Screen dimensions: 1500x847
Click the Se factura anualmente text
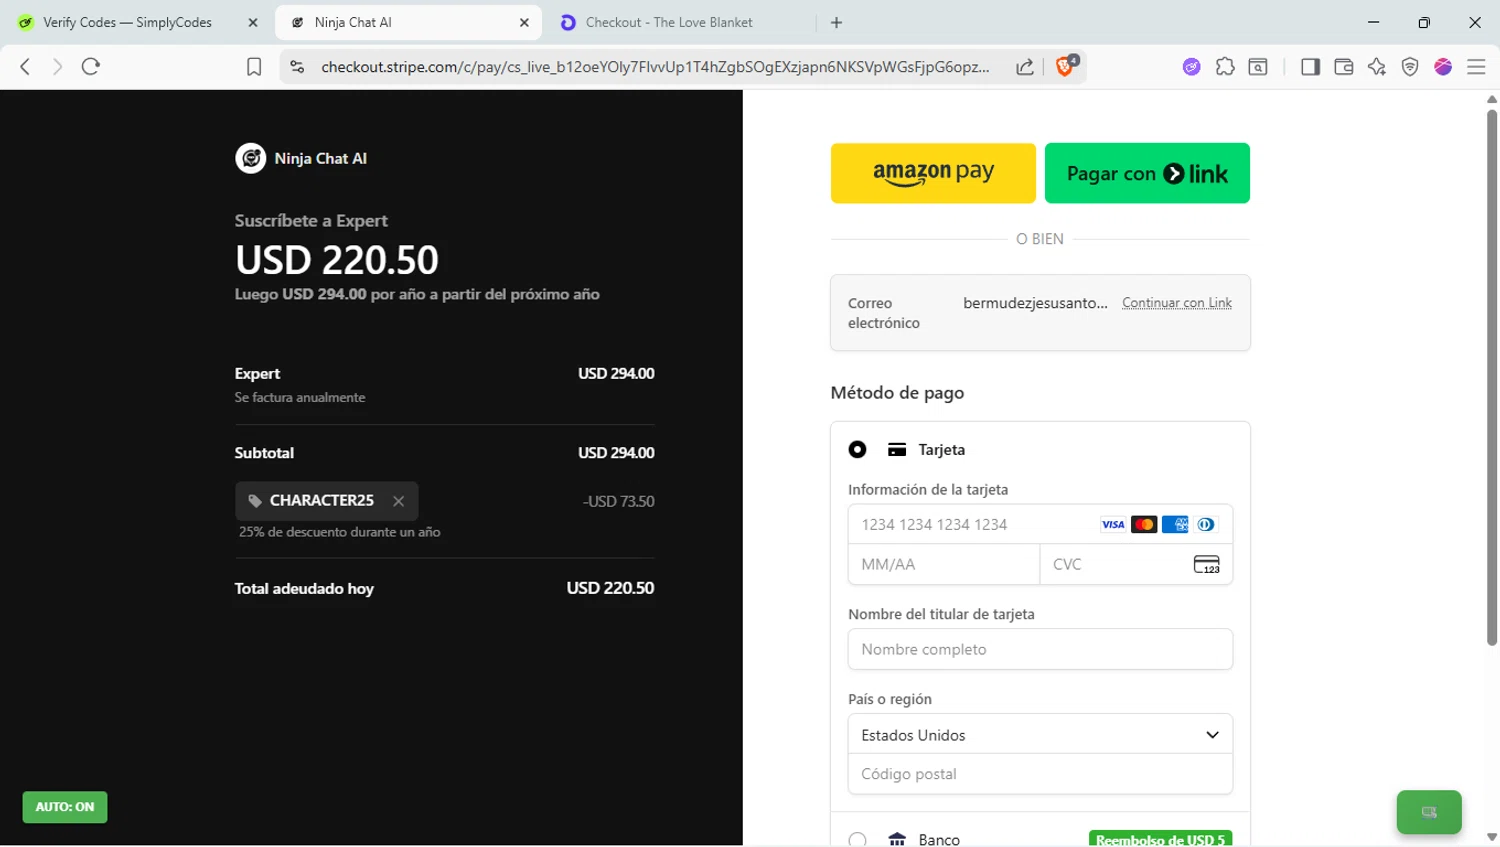[x=300, y=397]
